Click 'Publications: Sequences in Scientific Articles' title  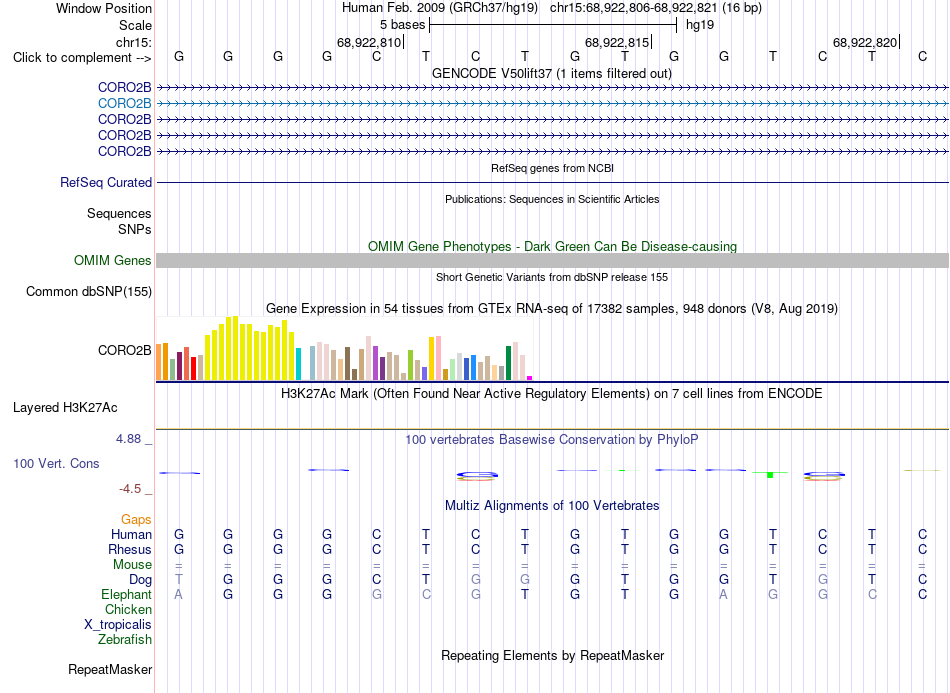pos(552,199)
